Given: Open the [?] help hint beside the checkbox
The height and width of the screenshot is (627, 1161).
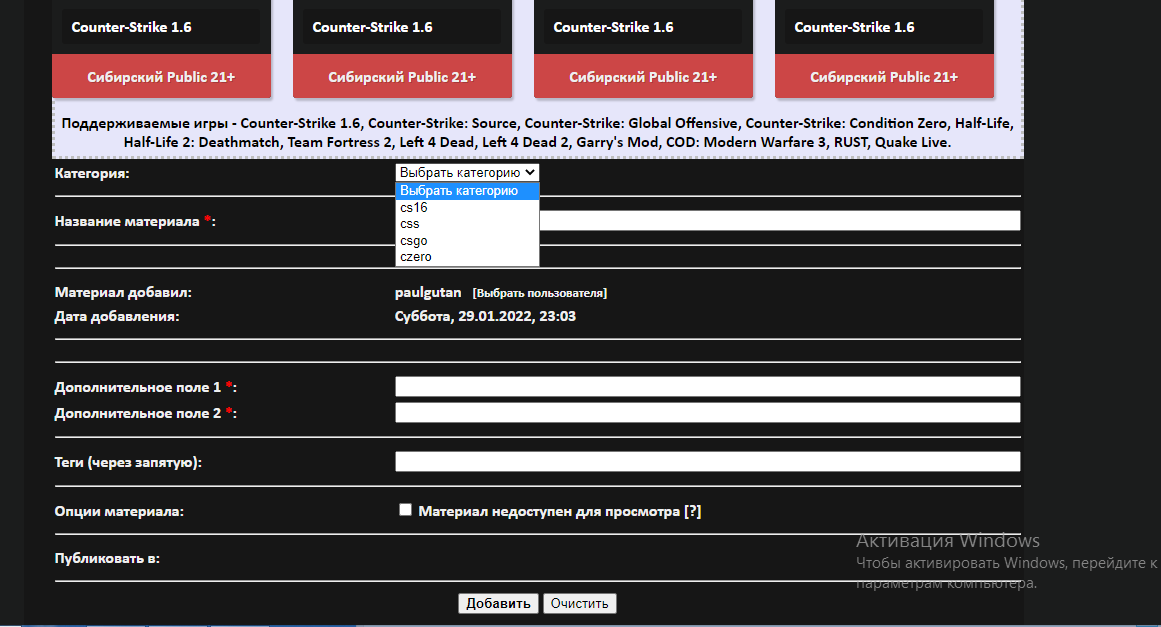Looking at the screenshot, I should tap(692, 511).
